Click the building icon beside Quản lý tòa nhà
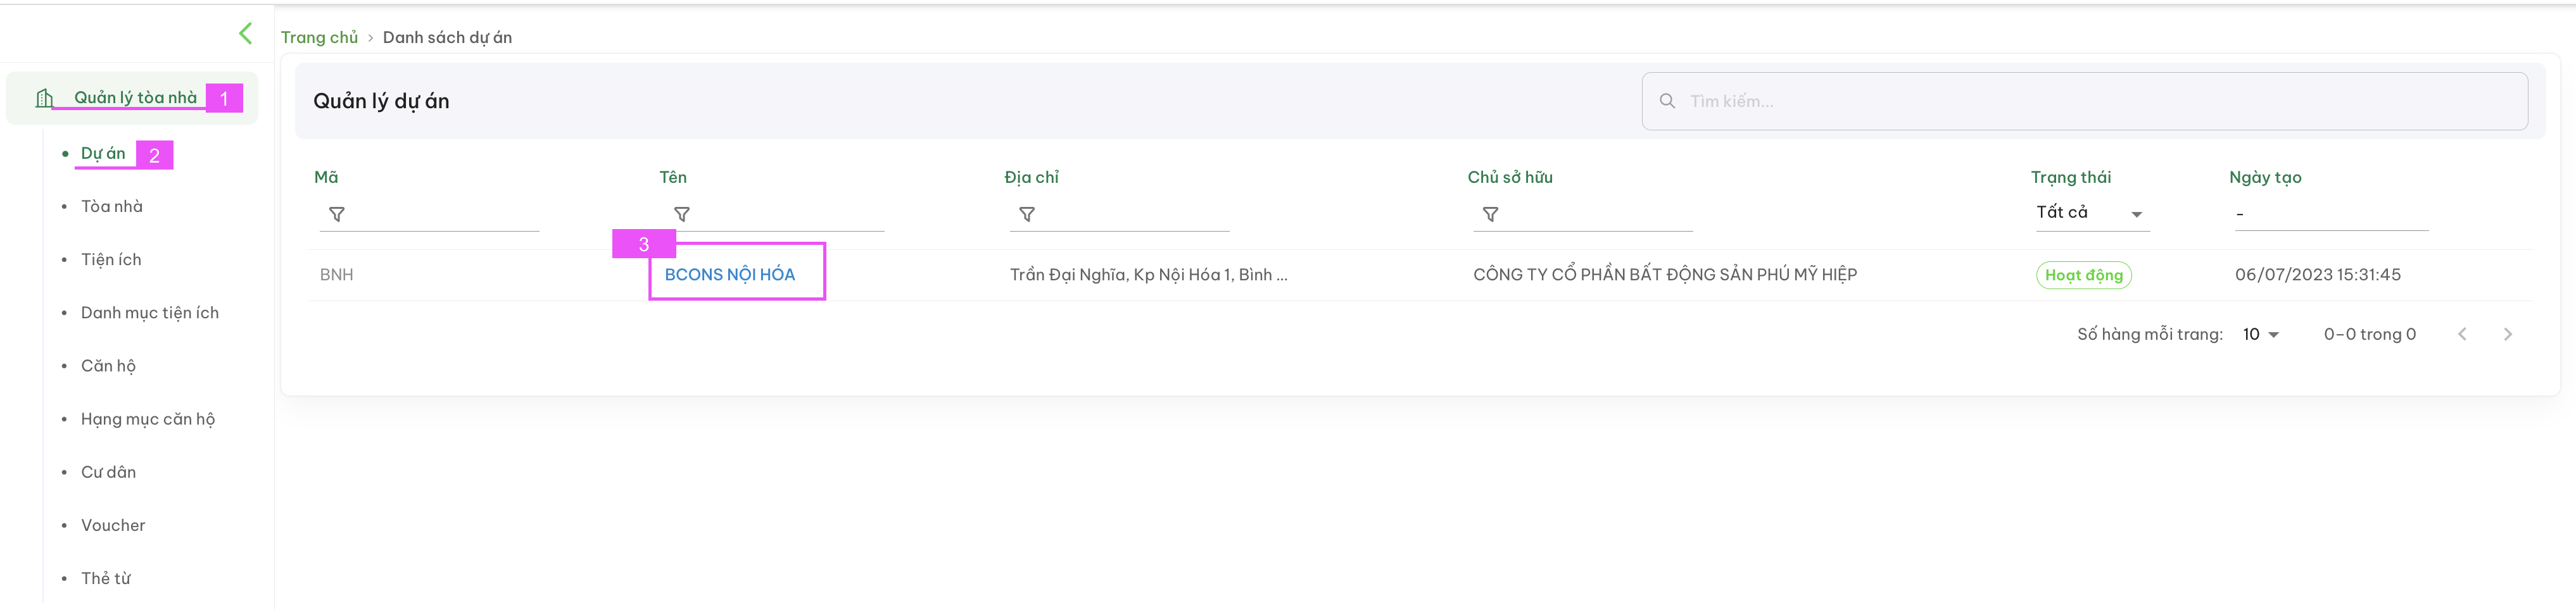The image size is (2576, 610). [44, 98]
